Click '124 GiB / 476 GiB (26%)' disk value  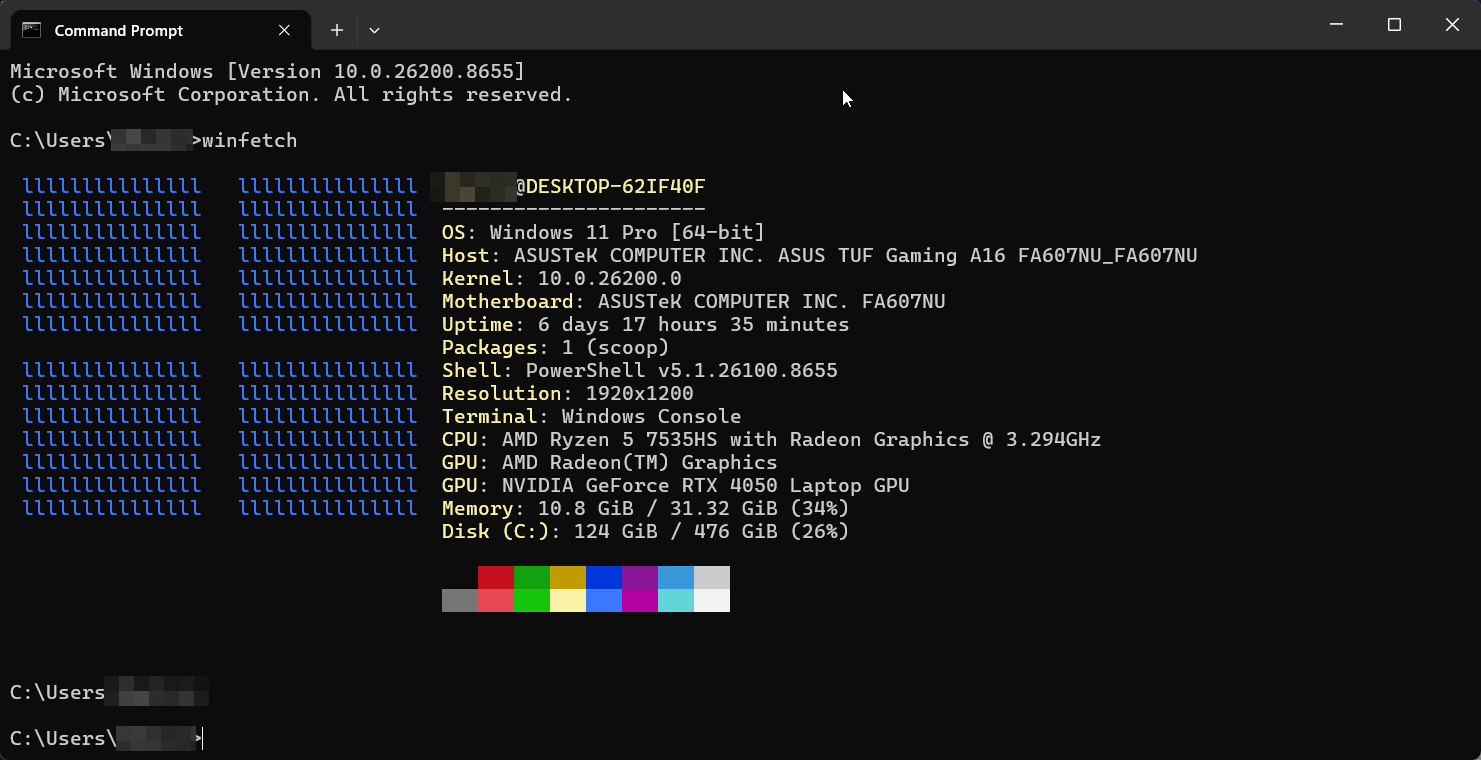coord(712,531)
